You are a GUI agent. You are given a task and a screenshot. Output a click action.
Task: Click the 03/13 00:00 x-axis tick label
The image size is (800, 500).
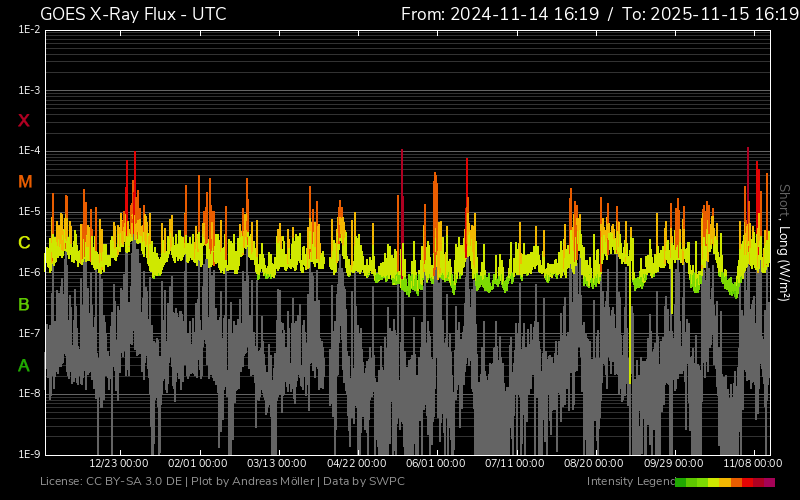277,464
